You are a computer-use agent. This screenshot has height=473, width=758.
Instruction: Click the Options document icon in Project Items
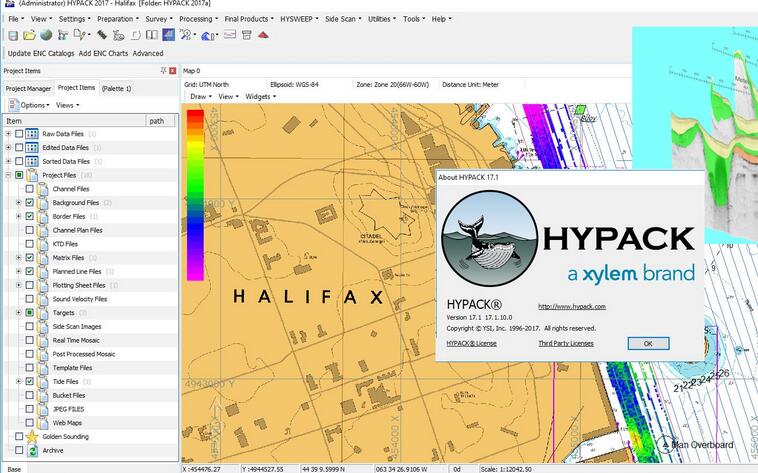coord(14,105)
